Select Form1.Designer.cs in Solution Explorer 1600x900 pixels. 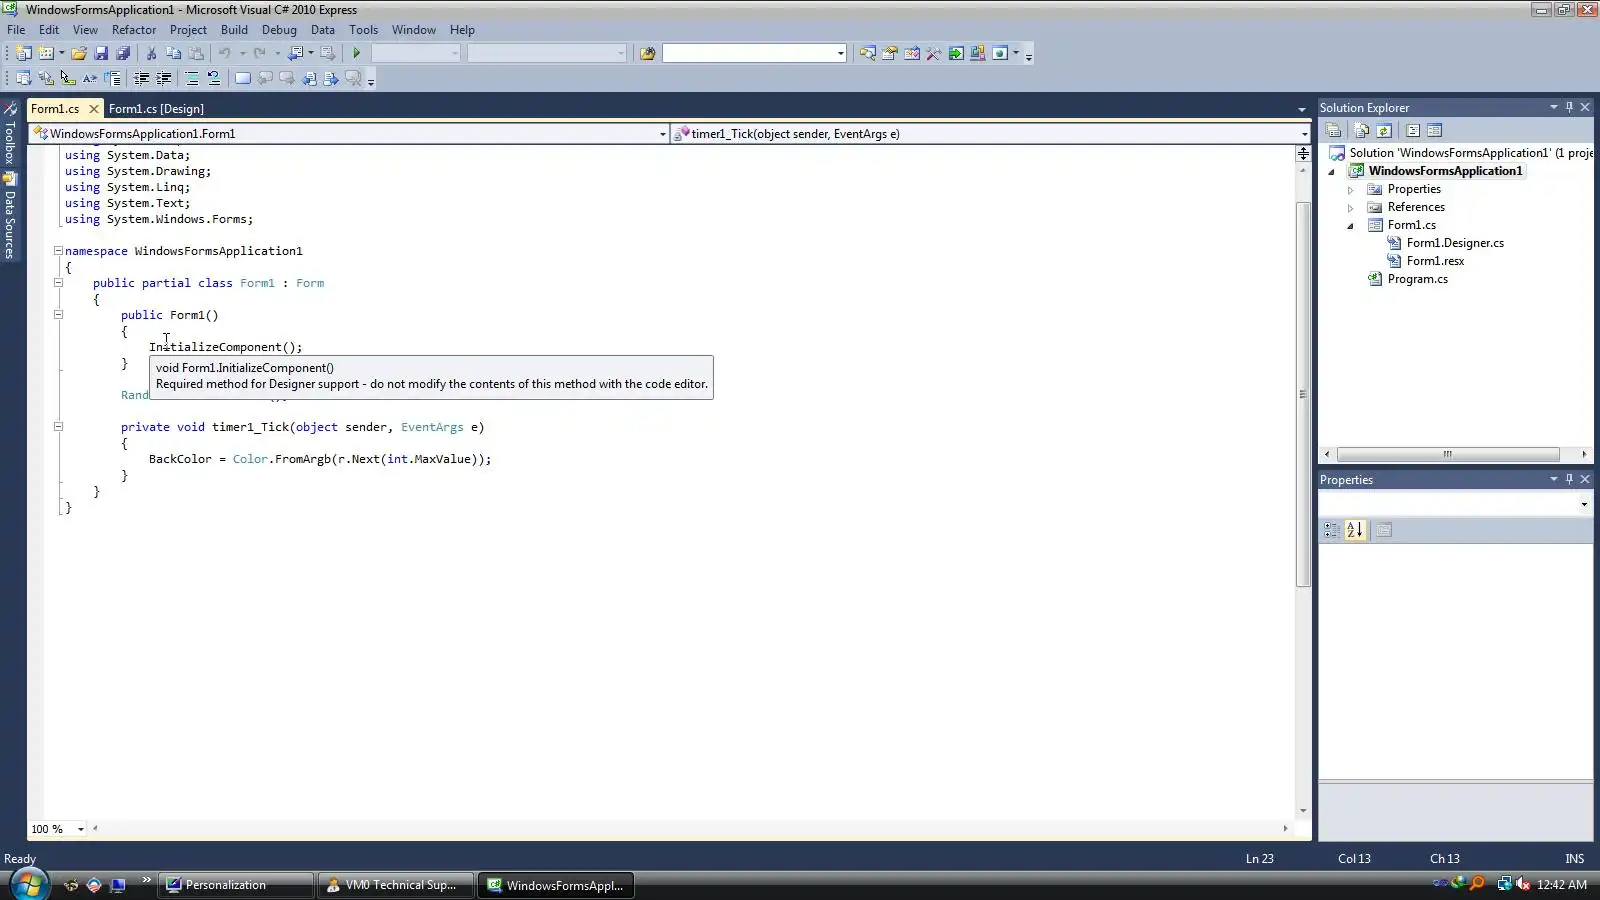tap(1455, 243)
